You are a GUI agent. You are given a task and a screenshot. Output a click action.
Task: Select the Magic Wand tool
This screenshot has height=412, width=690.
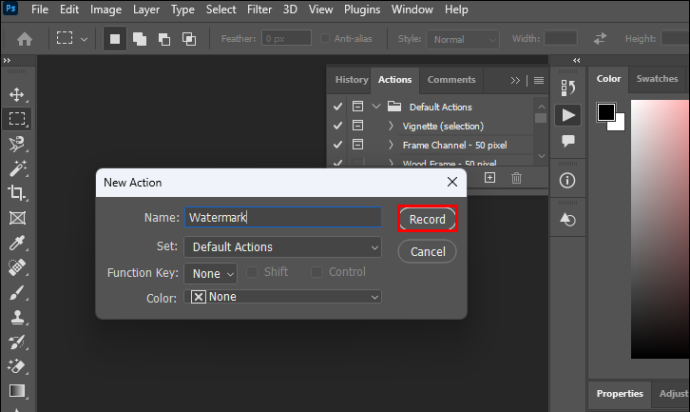17,168
